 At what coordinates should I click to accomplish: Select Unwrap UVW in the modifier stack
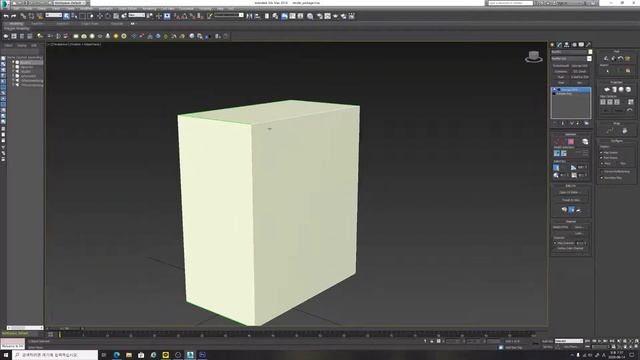[x=571, y=89]
